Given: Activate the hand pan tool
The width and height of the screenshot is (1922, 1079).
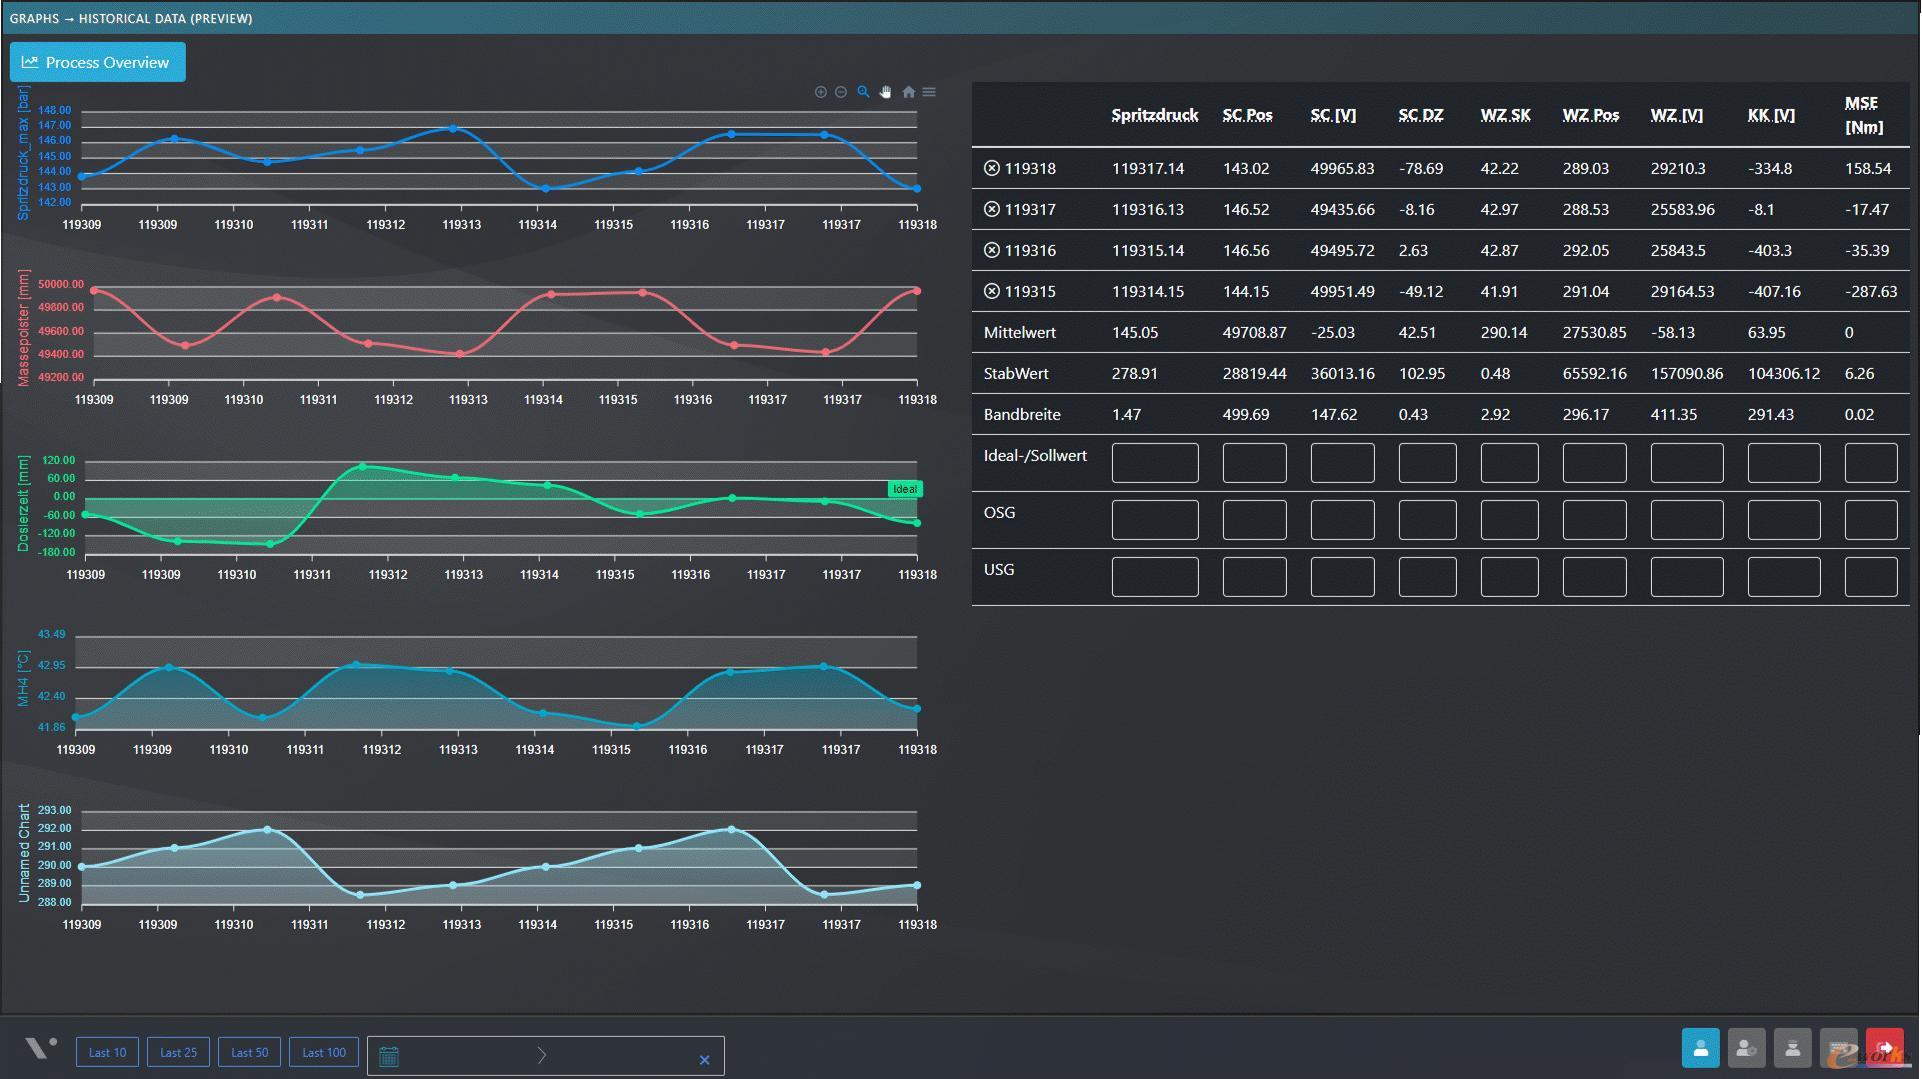Looking at the screenshot, I should 885,92.
